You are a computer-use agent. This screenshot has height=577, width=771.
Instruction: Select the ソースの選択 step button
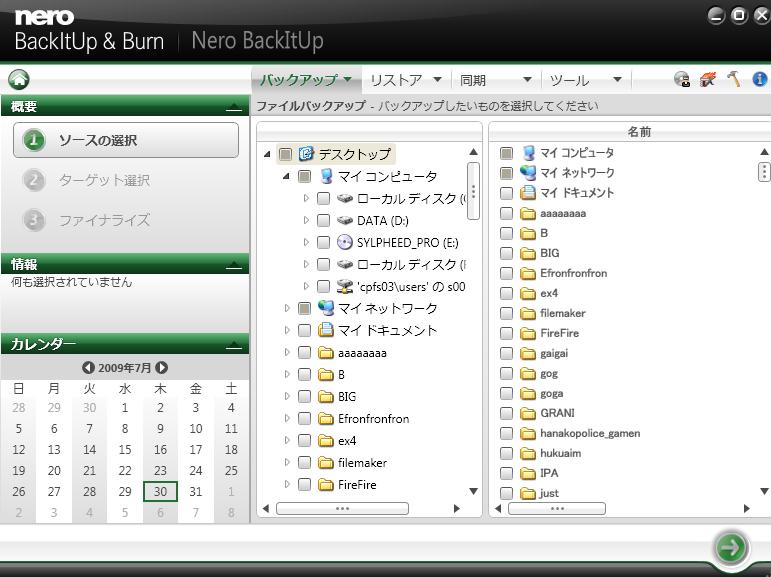click(x=126, y=140)
